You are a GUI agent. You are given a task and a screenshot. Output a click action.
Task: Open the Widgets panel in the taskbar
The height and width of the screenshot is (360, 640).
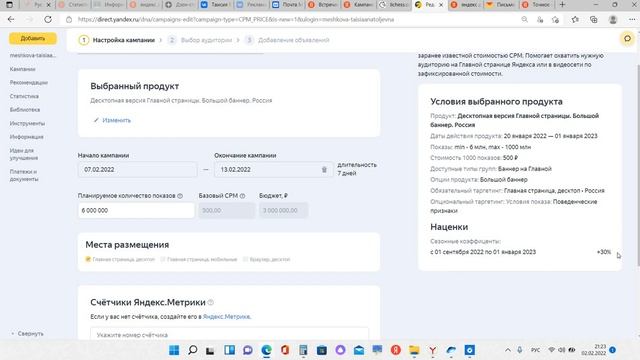pos(229,350)
